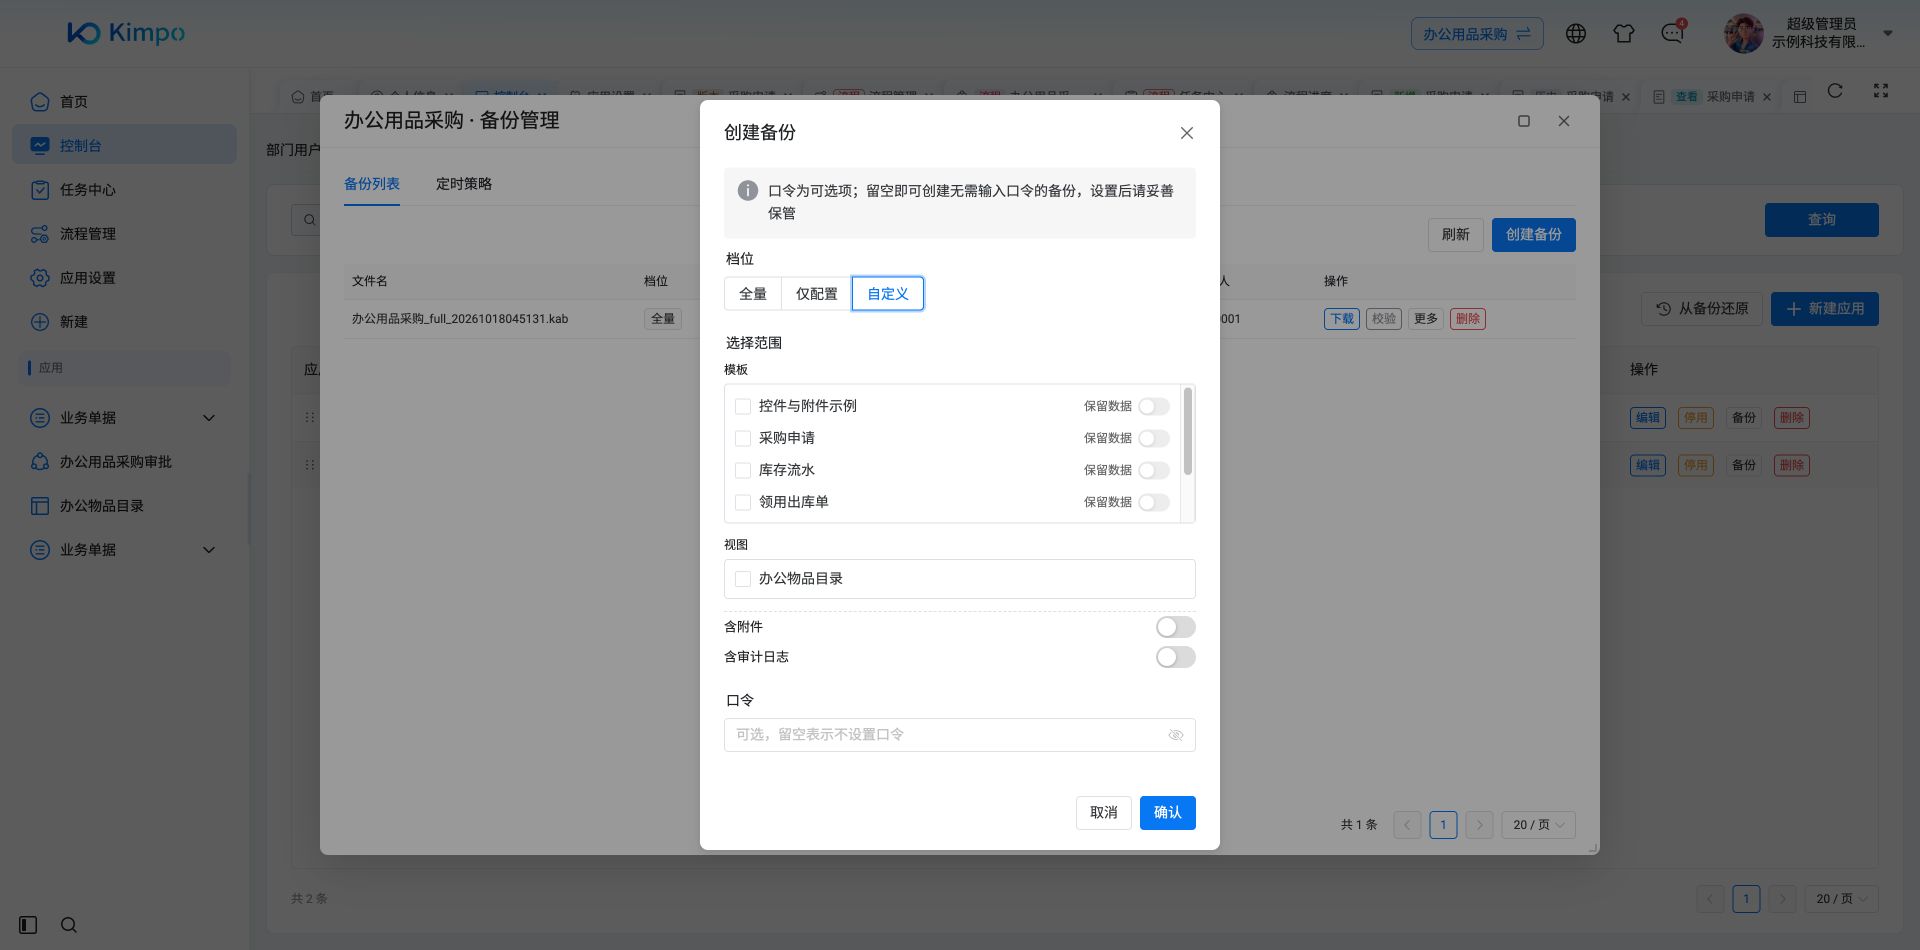Check the 领用出库单 template
The image size is (1920, 950).
click(743, 502)
